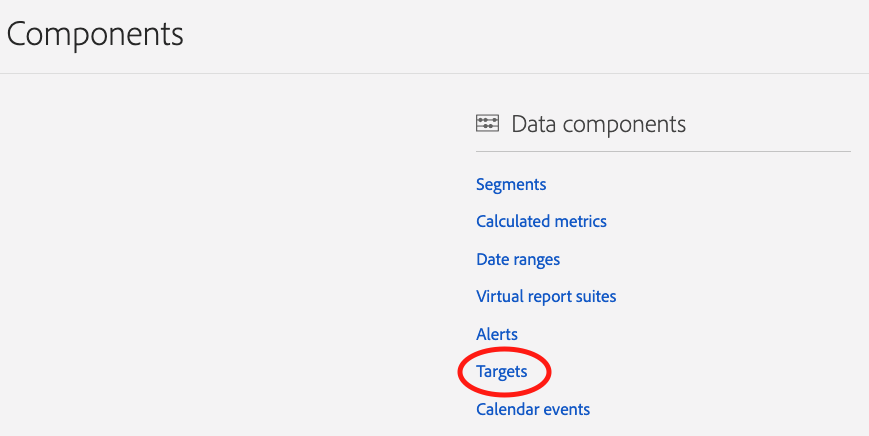The width and height of the screenshot is (869, 436).
Task: Manage virtual report suites
Action: click(546, 296)
